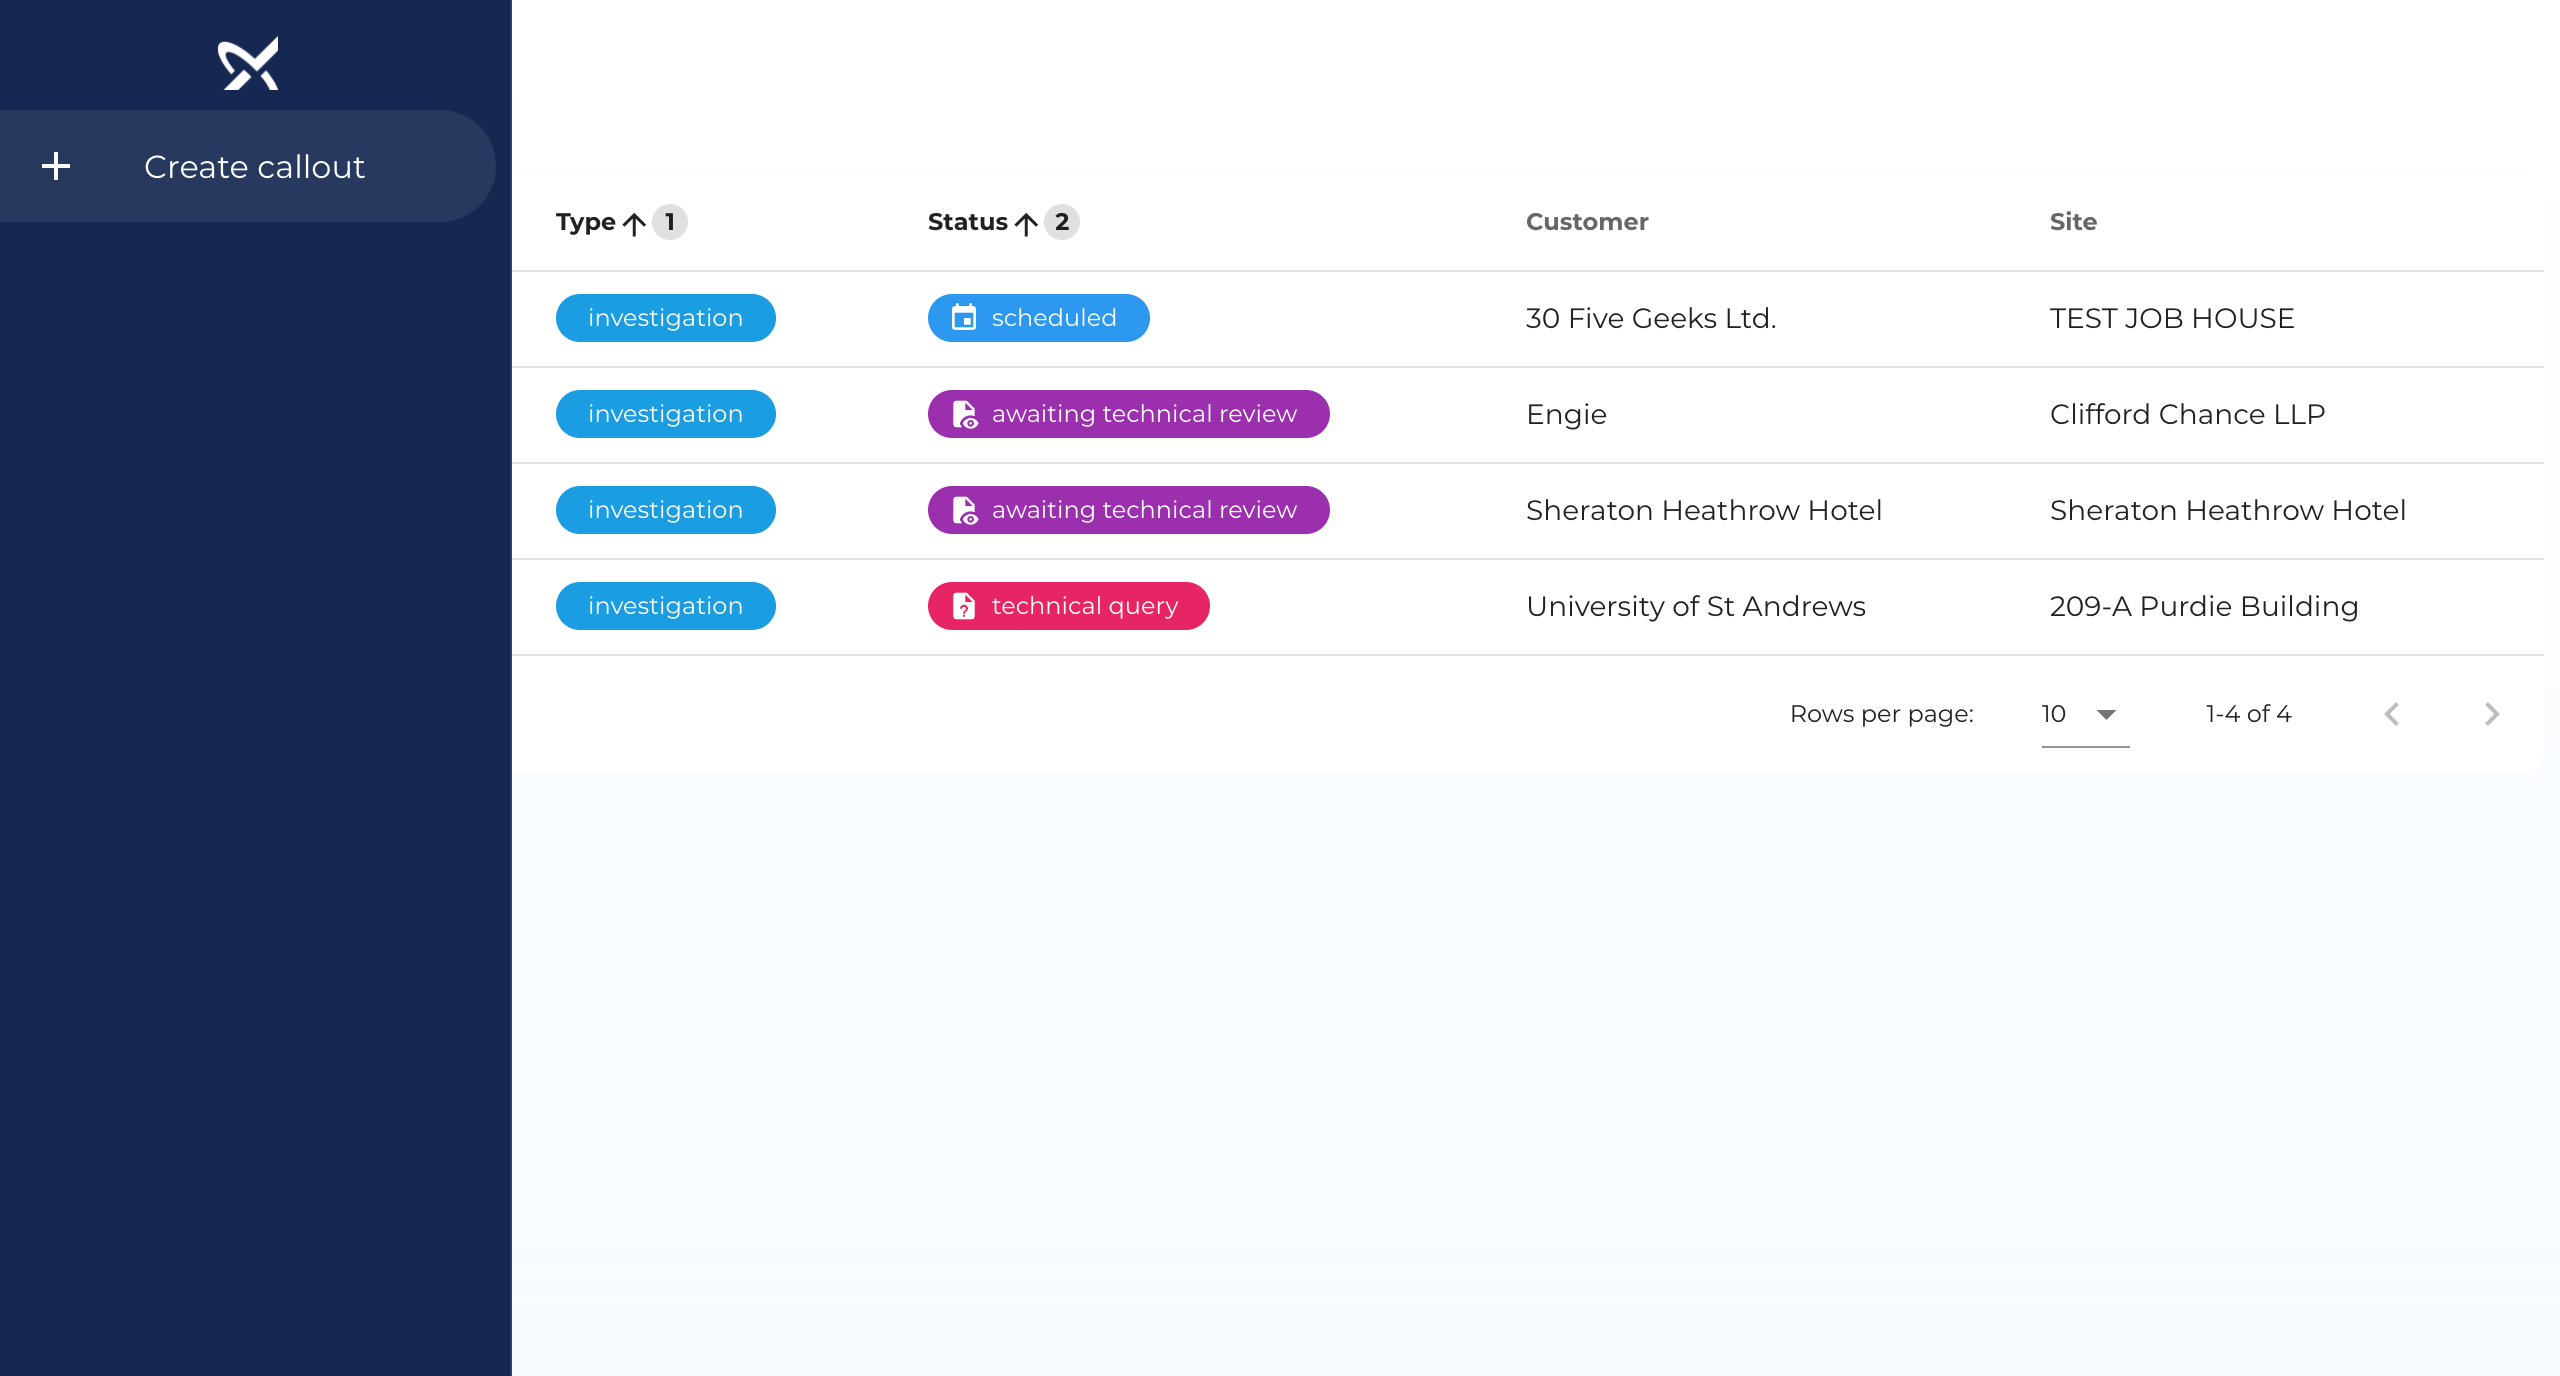2560x1376 pixels.
Task: Click the calendar icon in scheduled badge
Action: (x=963, y=318)
